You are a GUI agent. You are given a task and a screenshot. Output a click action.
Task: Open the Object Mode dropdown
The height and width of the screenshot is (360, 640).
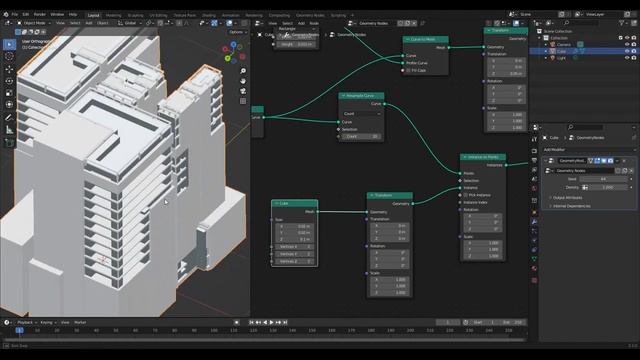[34, 23]
